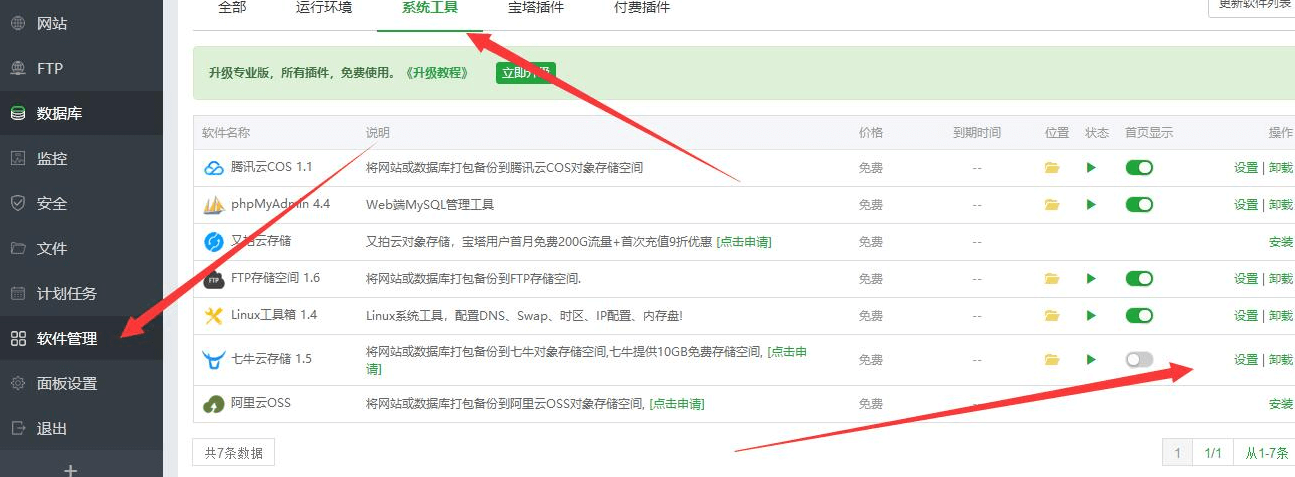Click 安装 for 阿里云OSS
The width and height of the screenshot is (1295, 477).
pos(1281,404)
